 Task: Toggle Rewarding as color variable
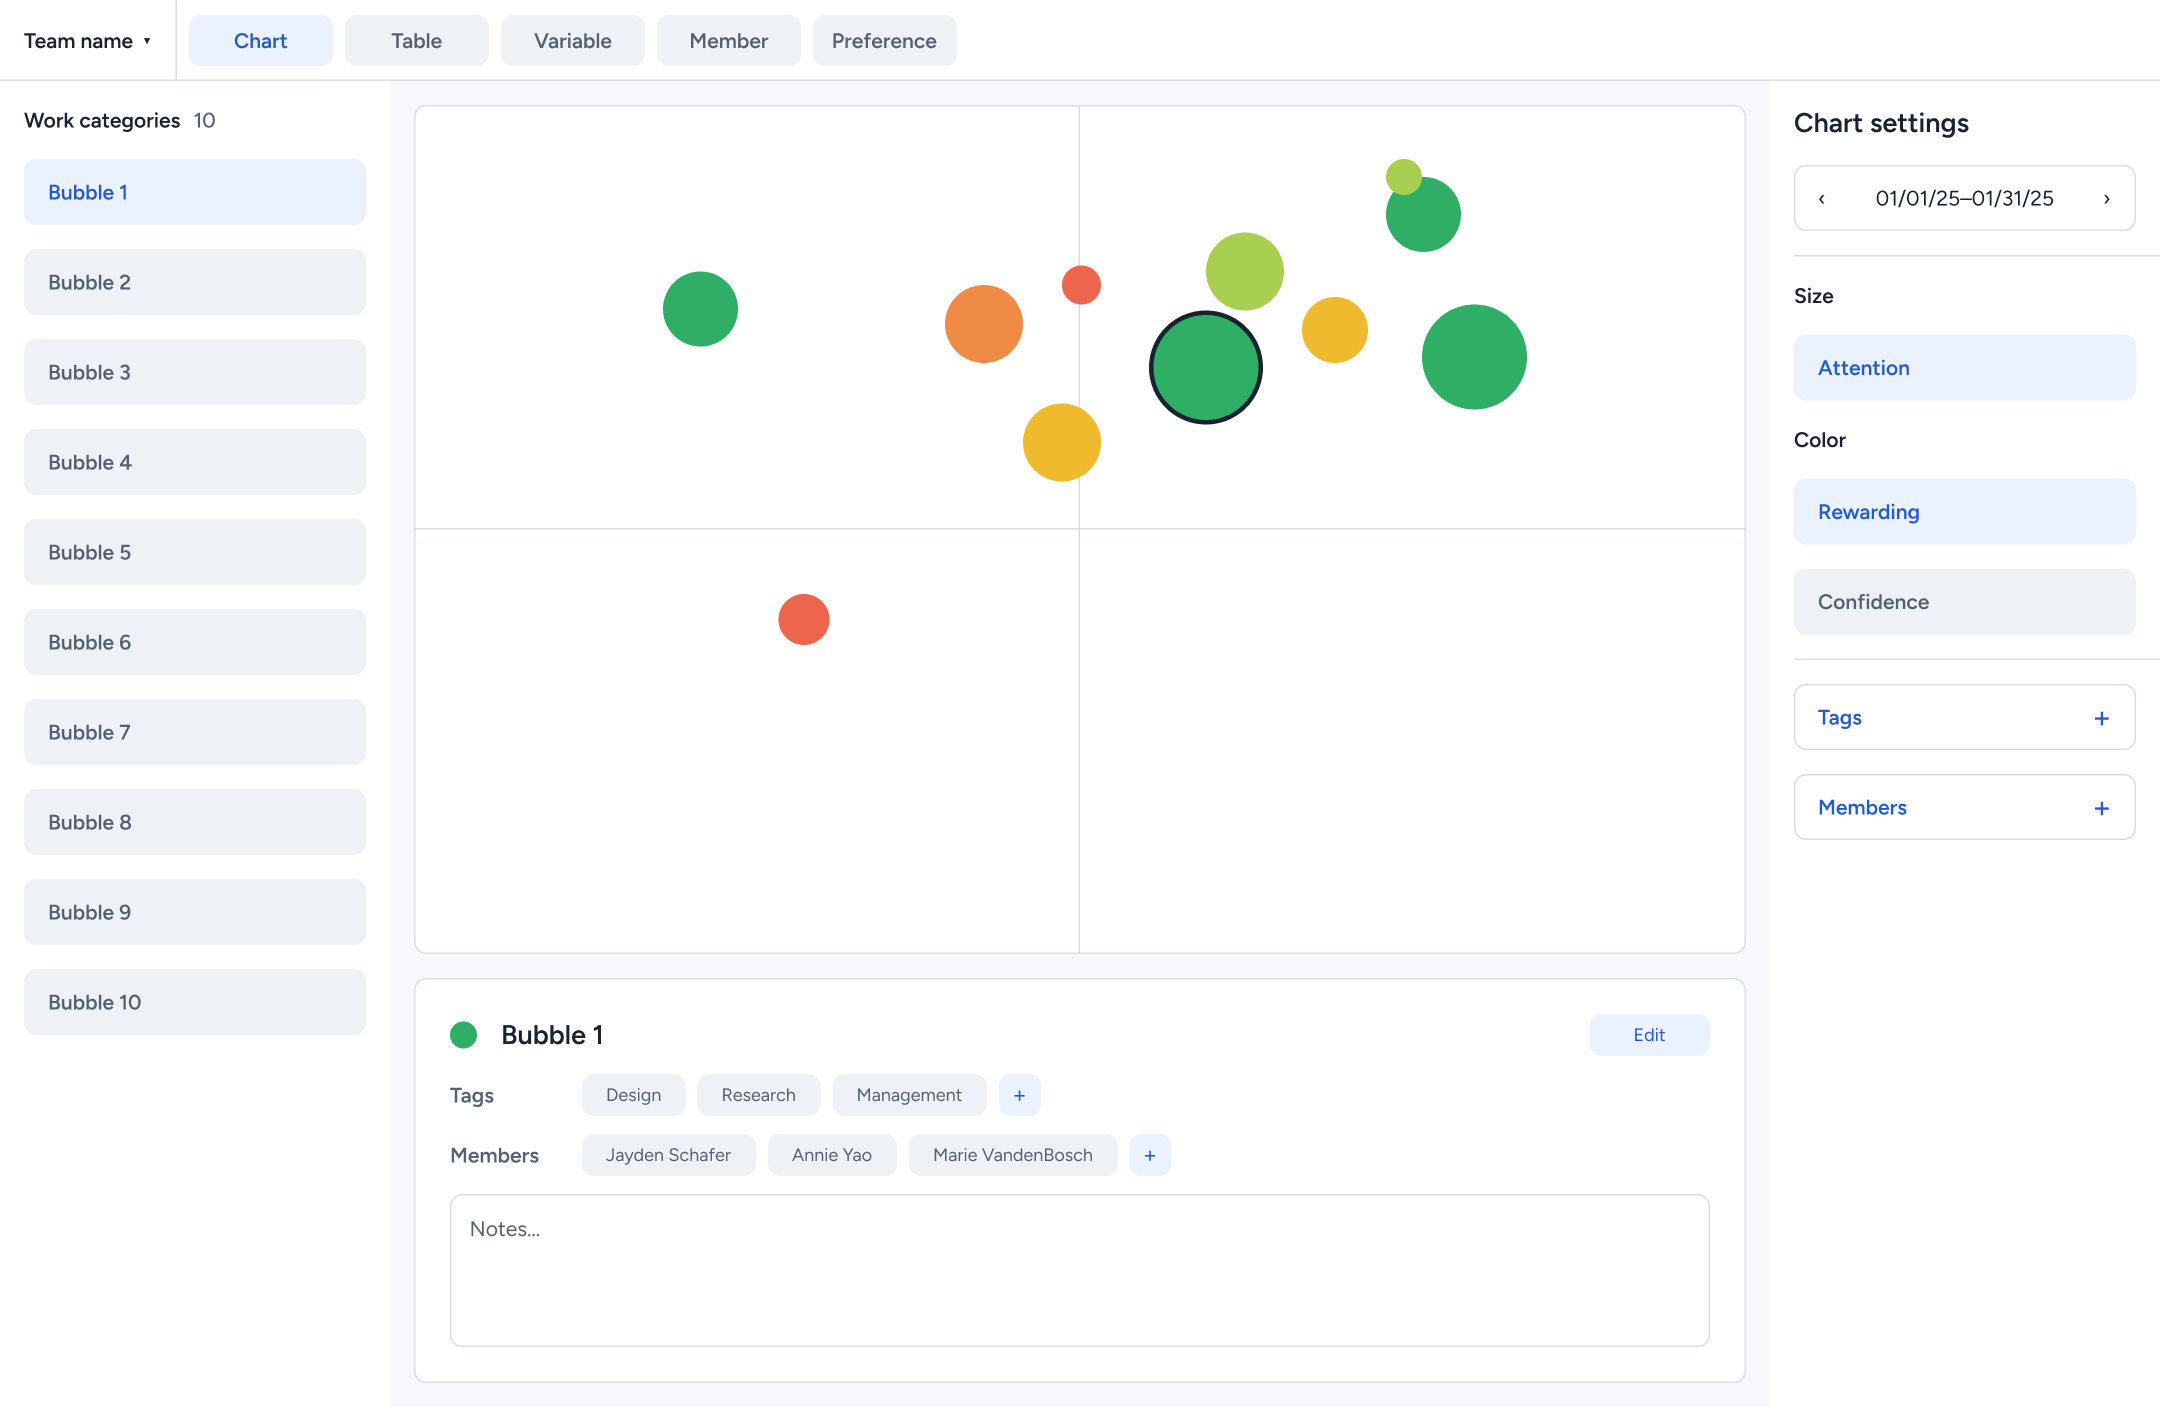1964,512
